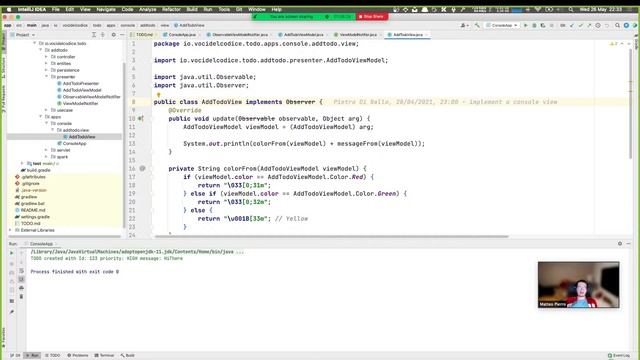Viewport: 640px width, 360px height.
Task: Expand the entities folder
Action: tap(47, 63)
